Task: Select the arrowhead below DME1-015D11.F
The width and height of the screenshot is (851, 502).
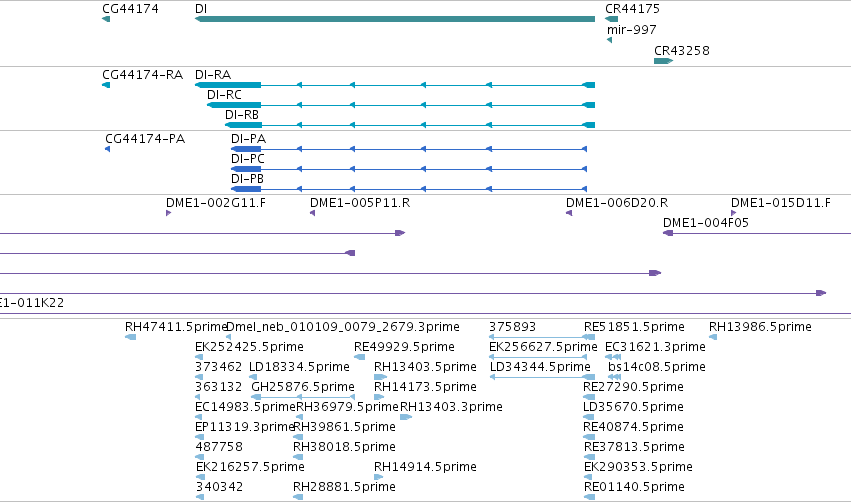Action: pos(734,213)
